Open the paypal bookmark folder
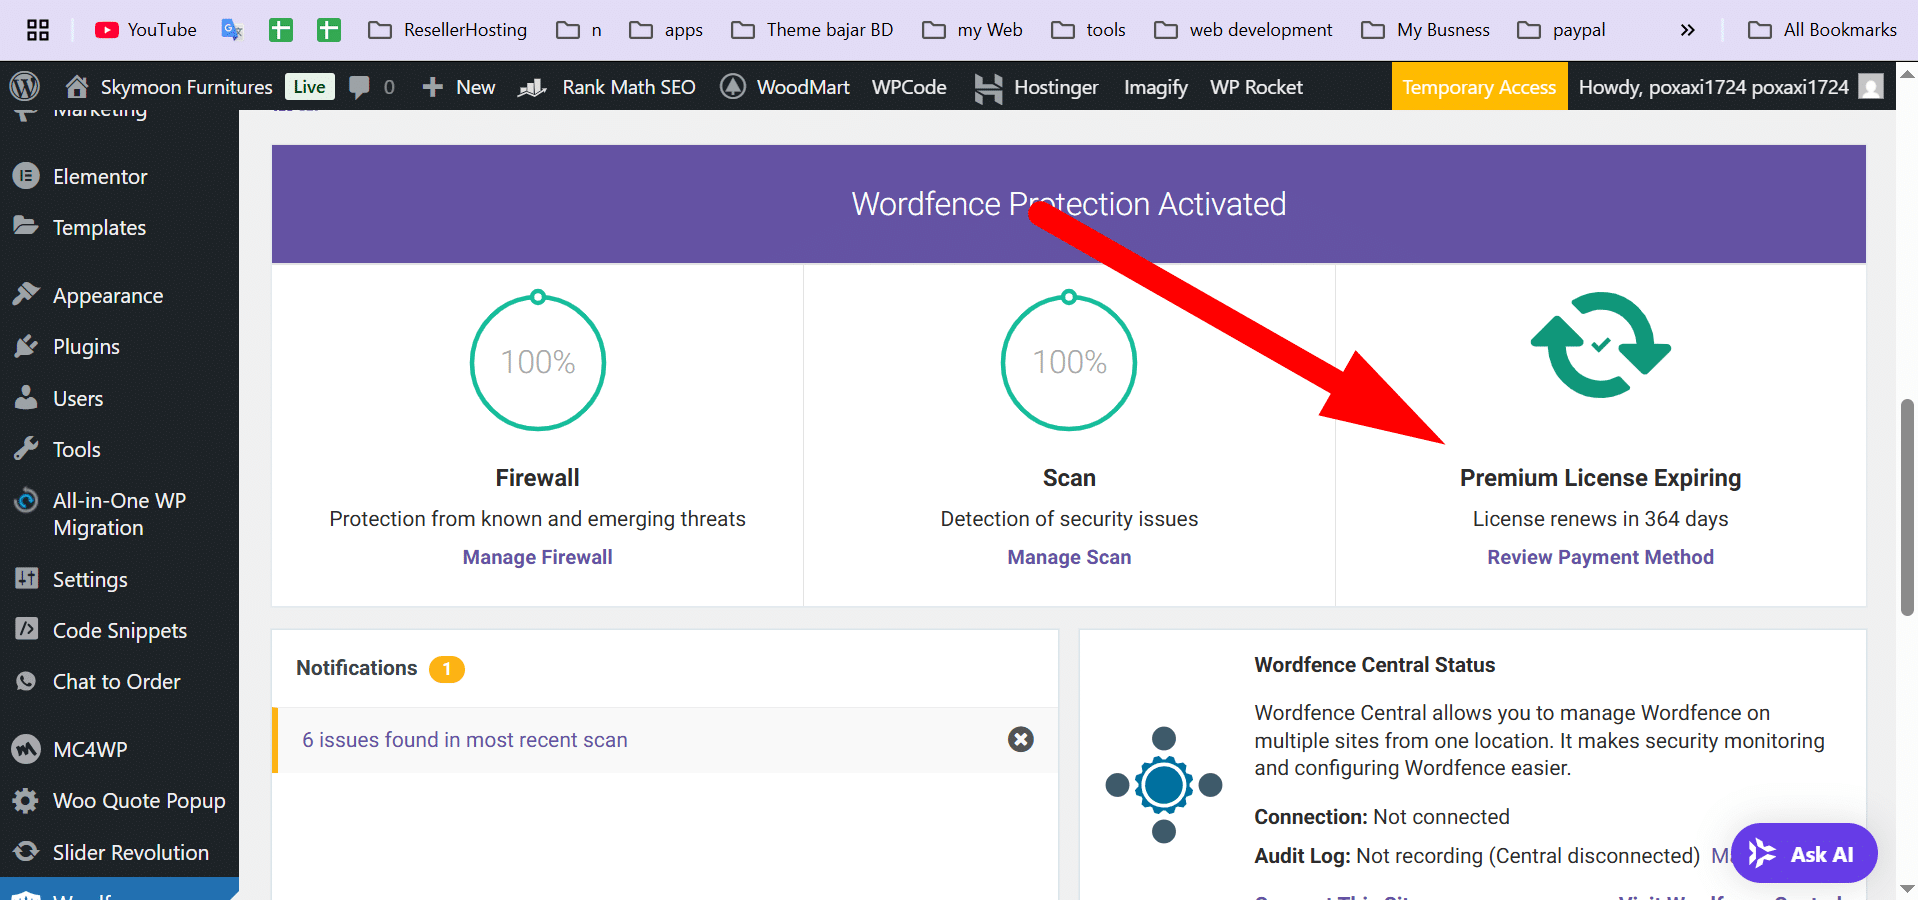Image resolution: width=1918 pixels, height=900 pixels. pyautogui.click(x=1562, y=30)
